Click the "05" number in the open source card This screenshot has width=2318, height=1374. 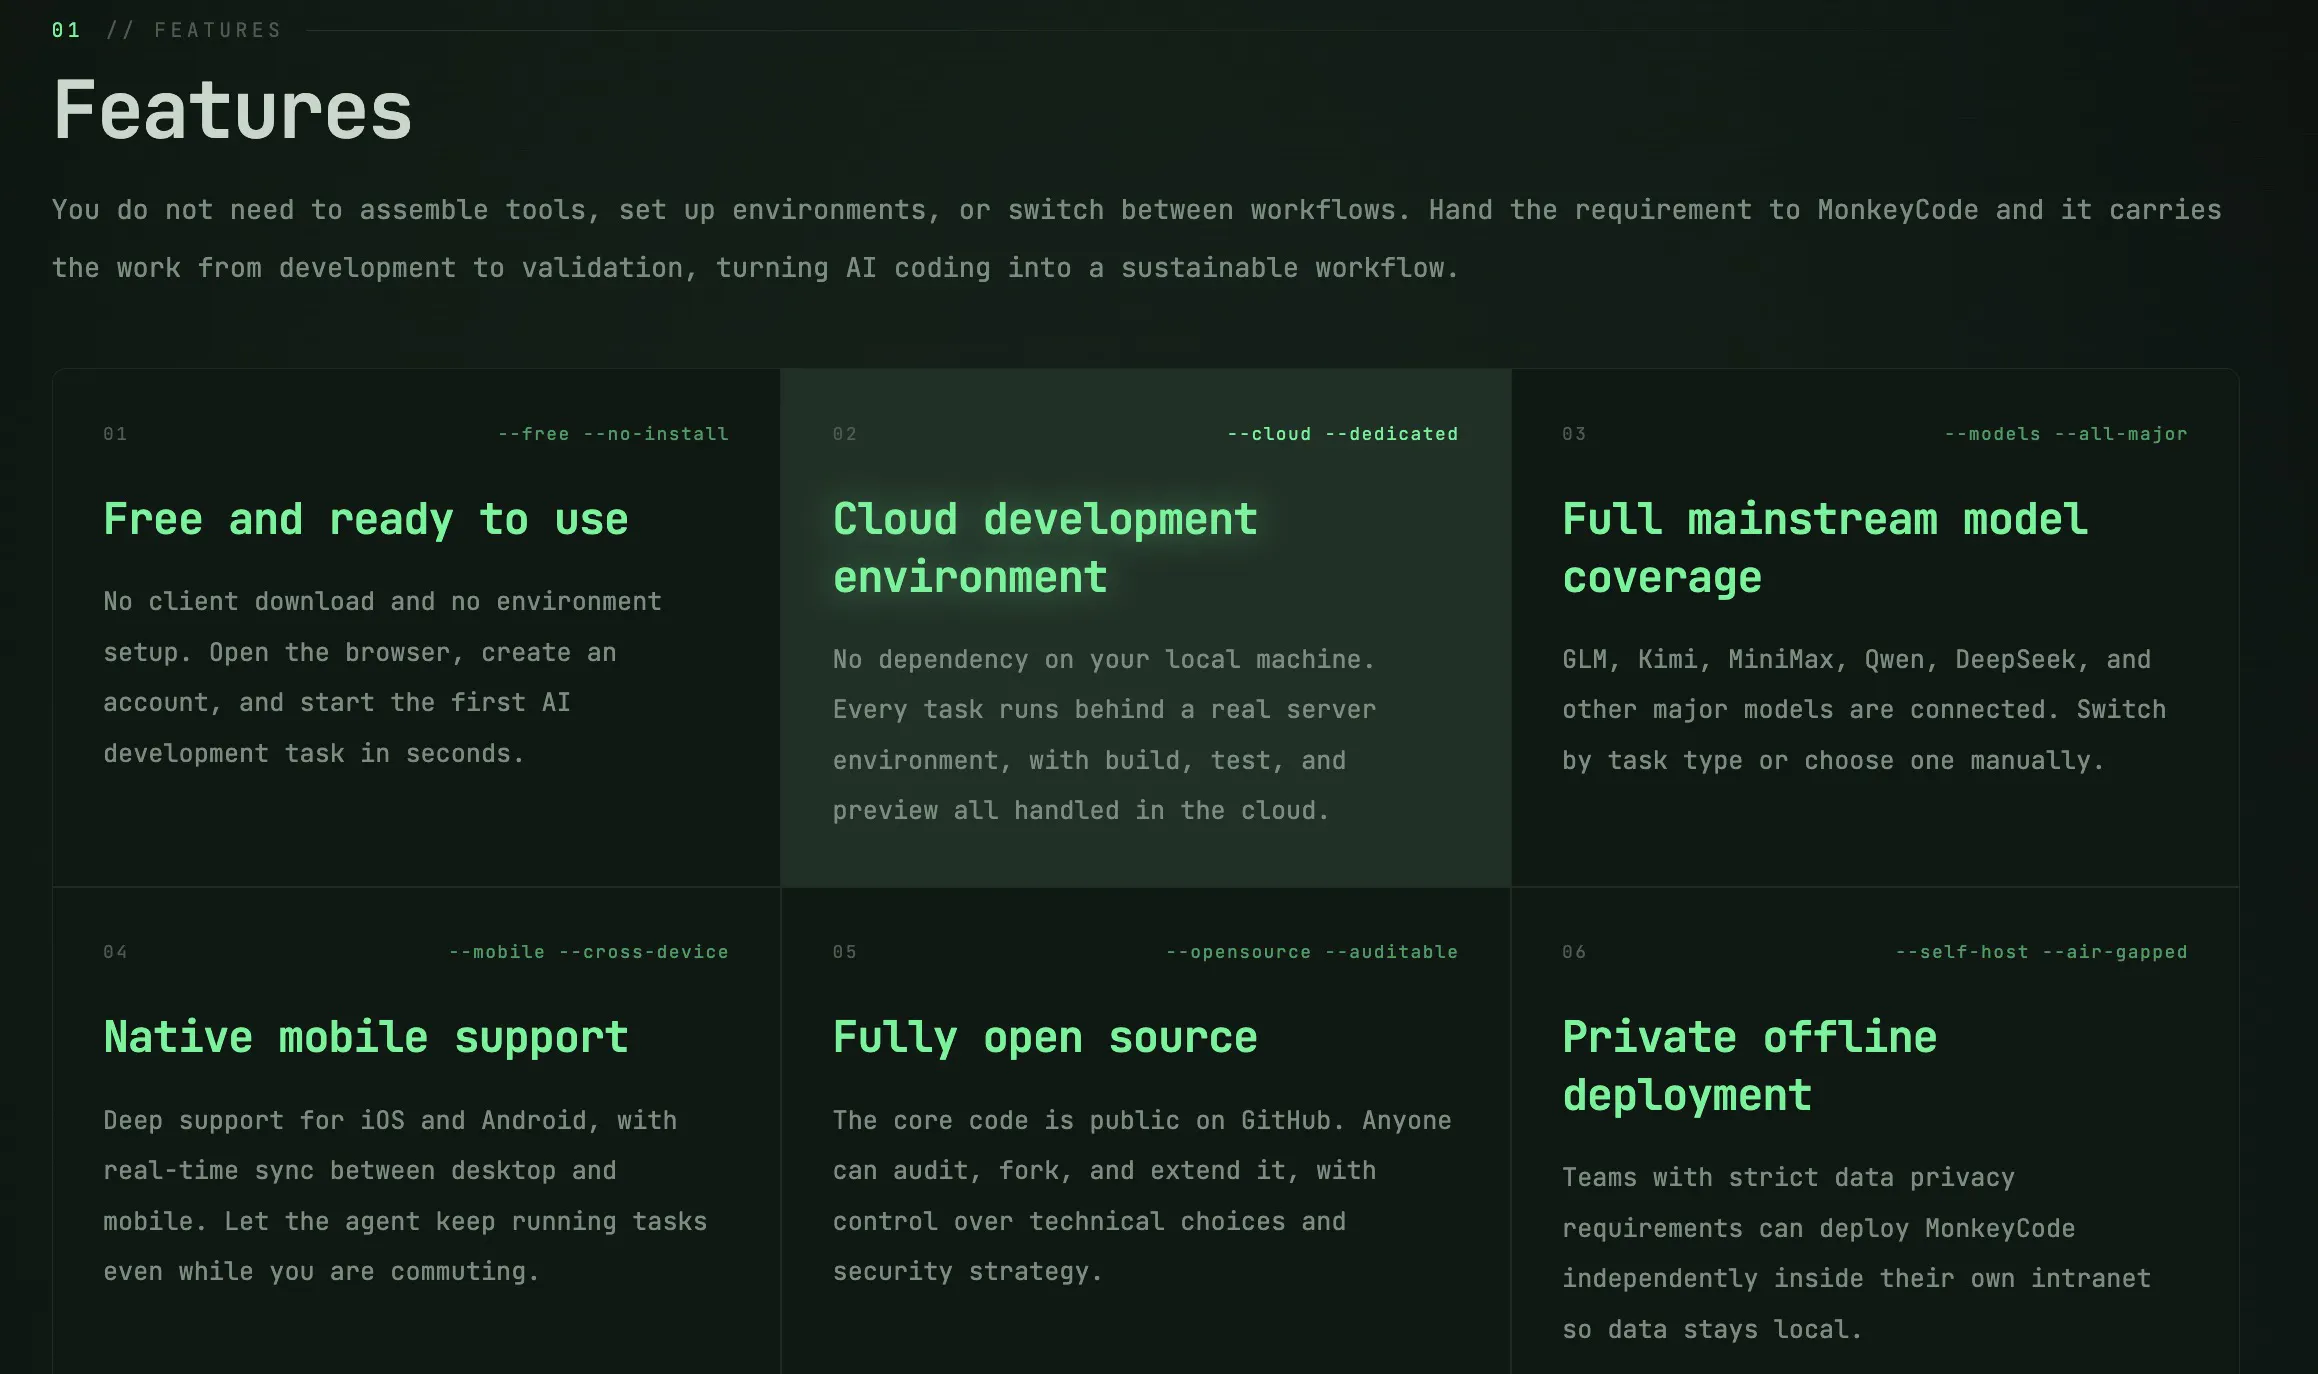coord(845,952)
